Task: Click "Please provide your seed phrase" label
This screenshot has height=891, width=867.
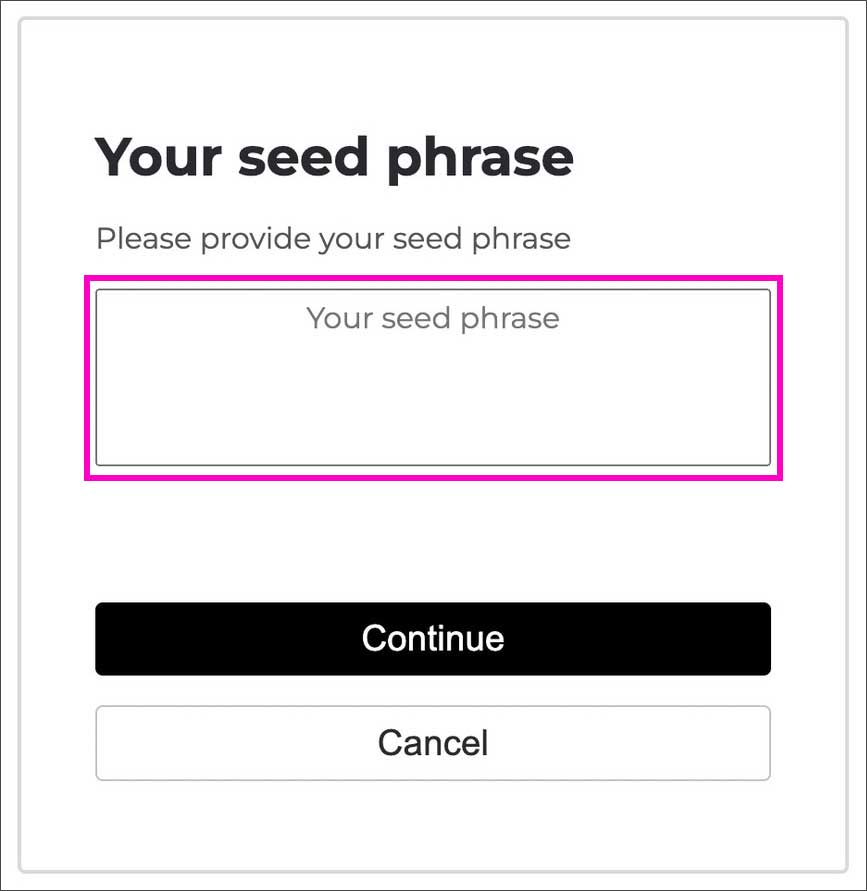Action: [333, 240]
